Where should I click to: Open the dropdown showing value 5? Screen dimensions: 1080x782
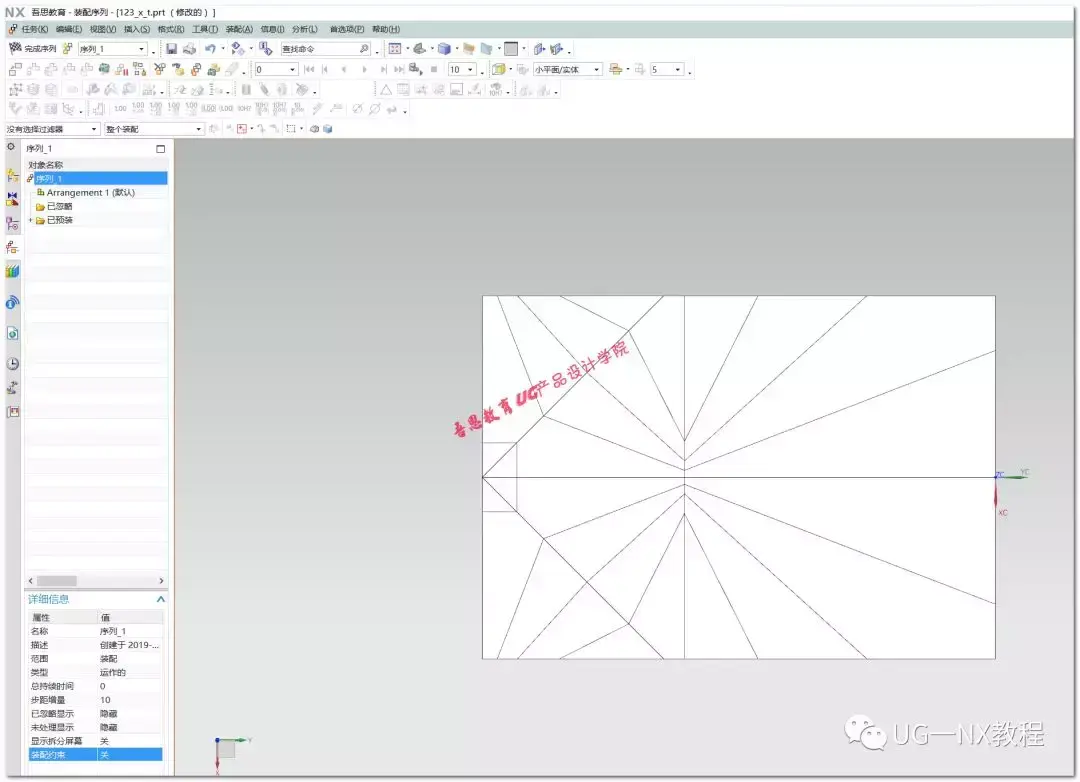coord(678,70)
